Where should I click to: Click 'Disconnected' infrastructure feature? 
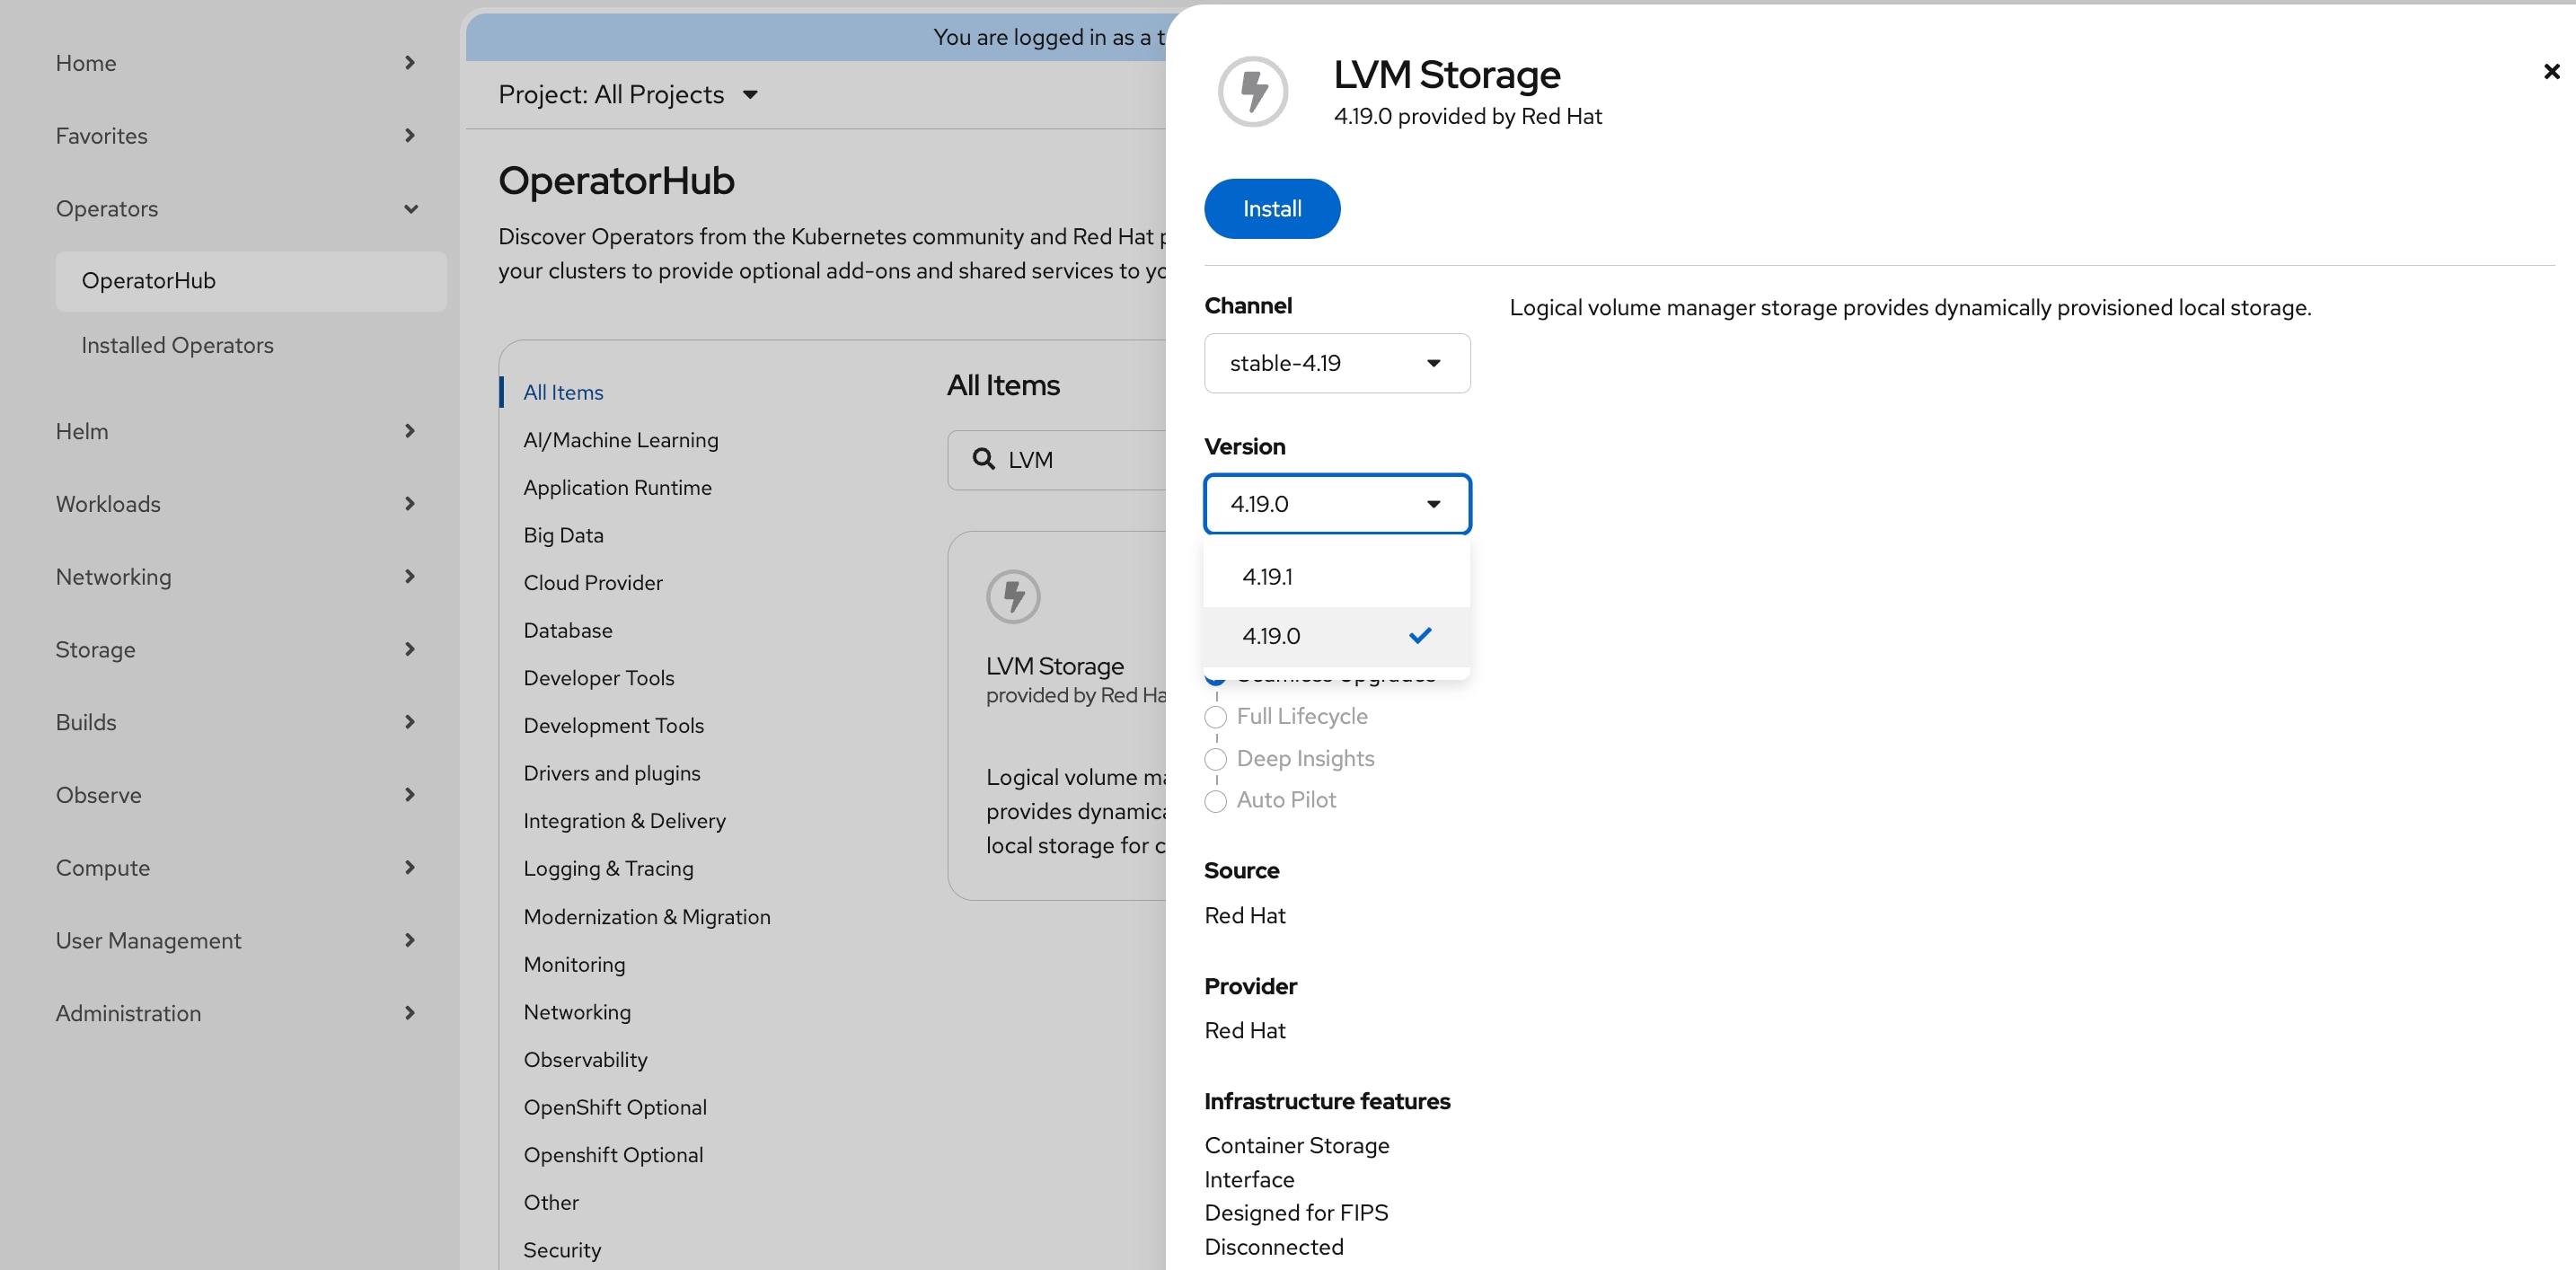coord(1274,1248)
